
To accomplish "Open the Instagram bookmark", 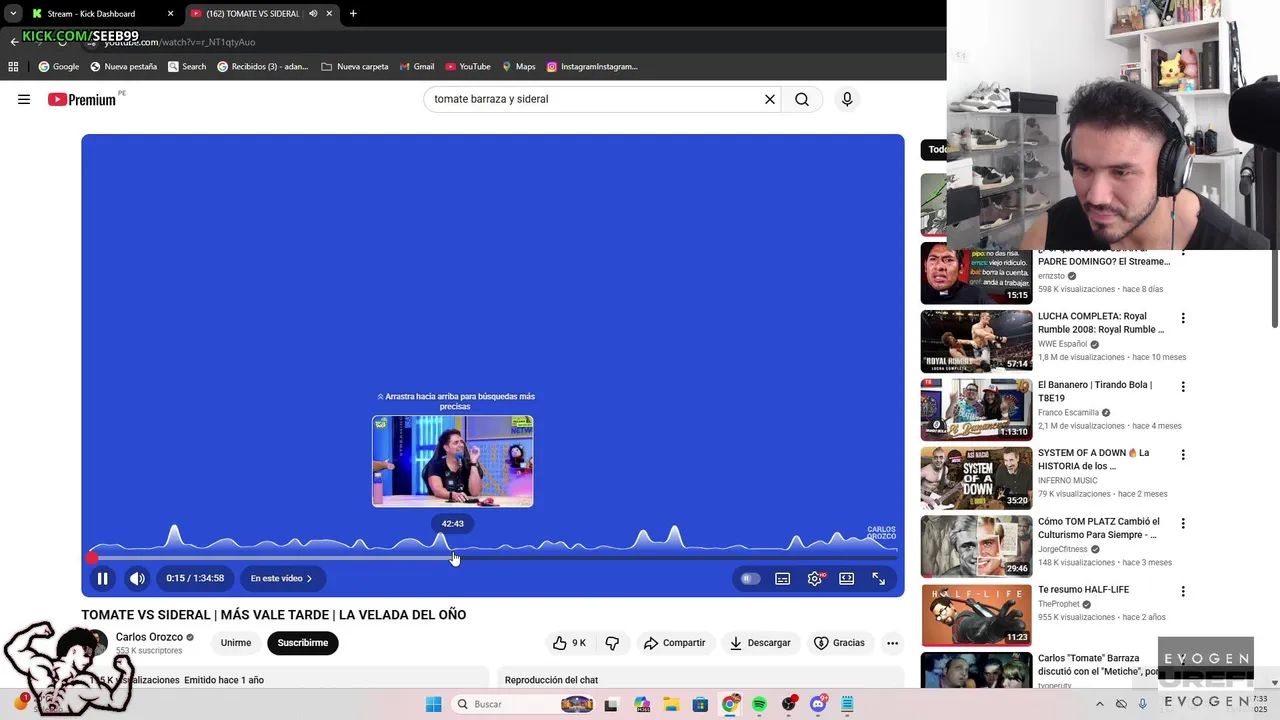I will [x=592, y=67].
